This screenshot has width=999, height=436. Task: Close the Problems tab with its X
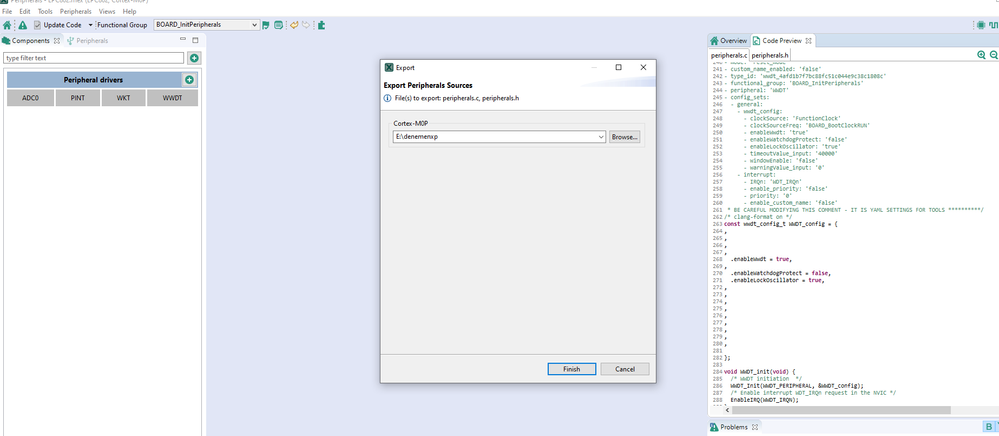point(756,427)
